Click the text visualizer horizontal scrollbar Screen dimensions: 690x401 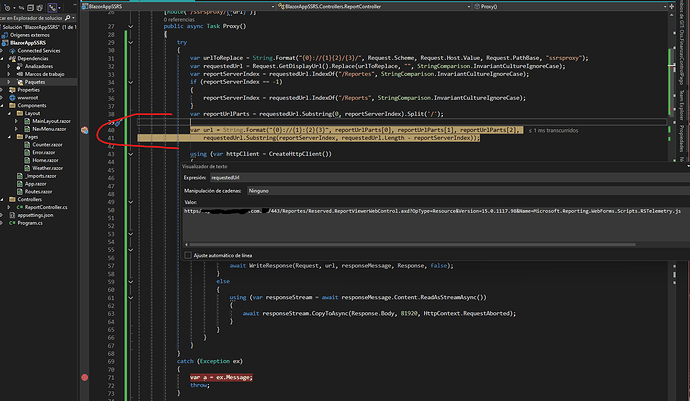[412, 245]
